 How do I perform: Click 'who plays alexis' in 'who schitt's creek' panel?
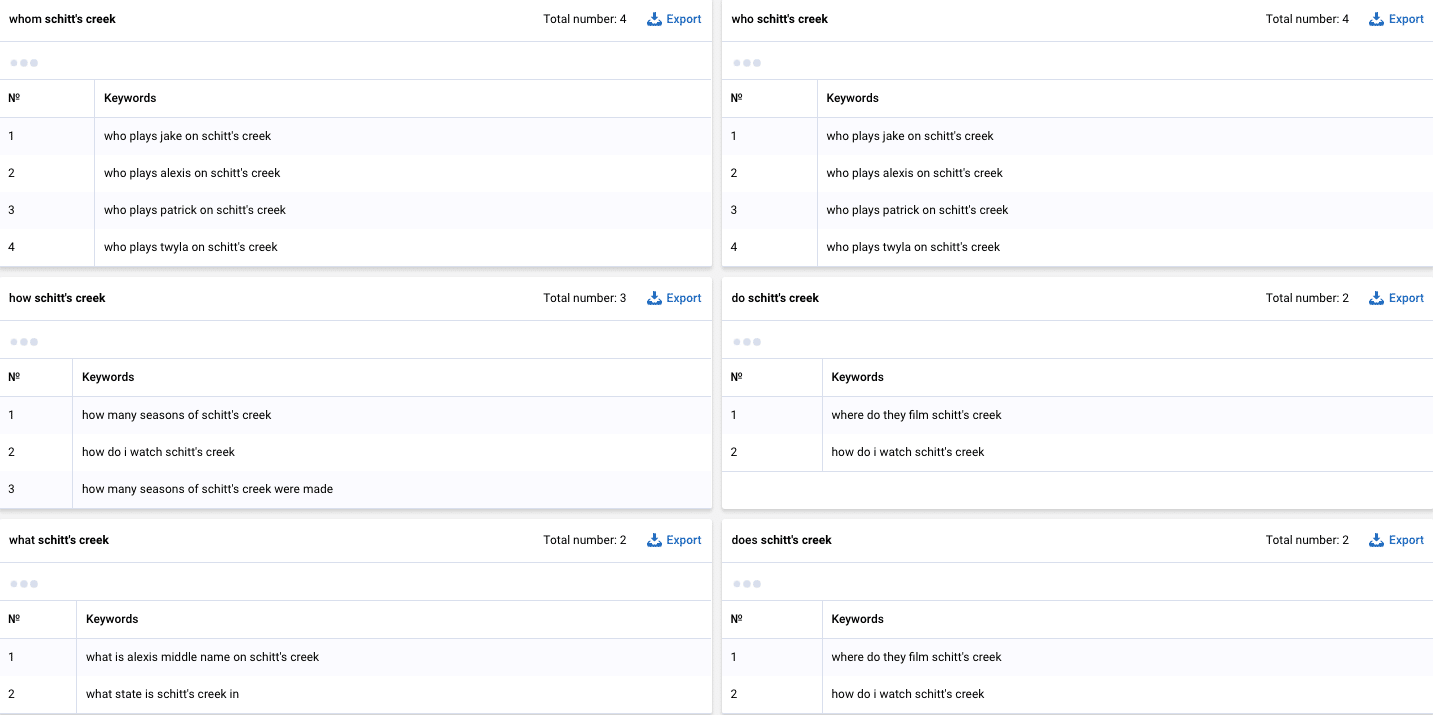pos(914,173)
